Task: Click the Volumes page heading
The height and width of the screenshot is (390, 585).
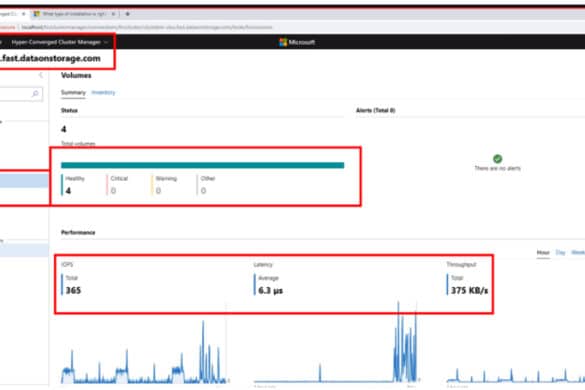Action: coord(76,75)
